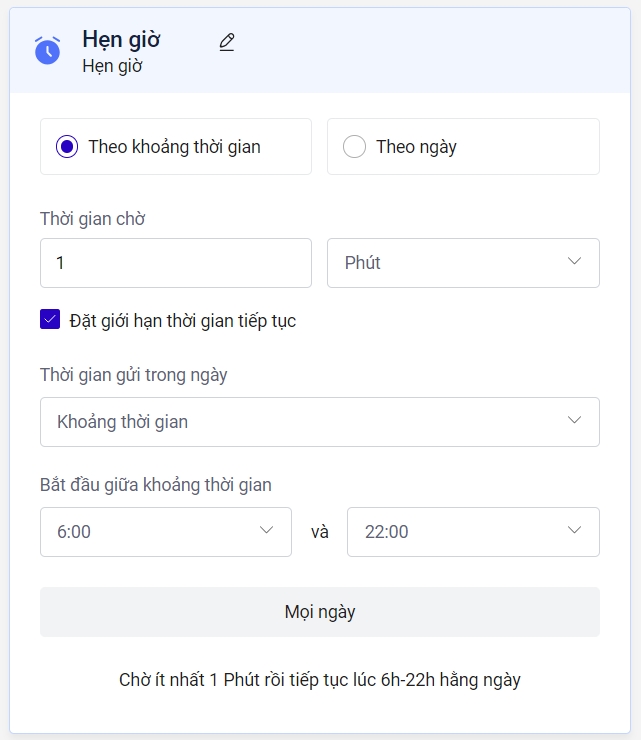Click the chevron arrow in Phút box

pos(574,262)
